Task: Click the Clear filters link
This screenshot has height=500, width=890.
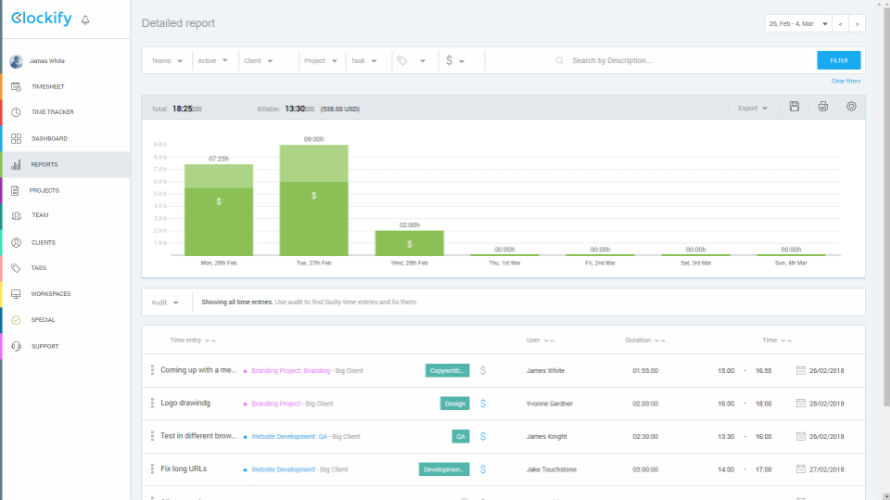Action: click(845, 81)
